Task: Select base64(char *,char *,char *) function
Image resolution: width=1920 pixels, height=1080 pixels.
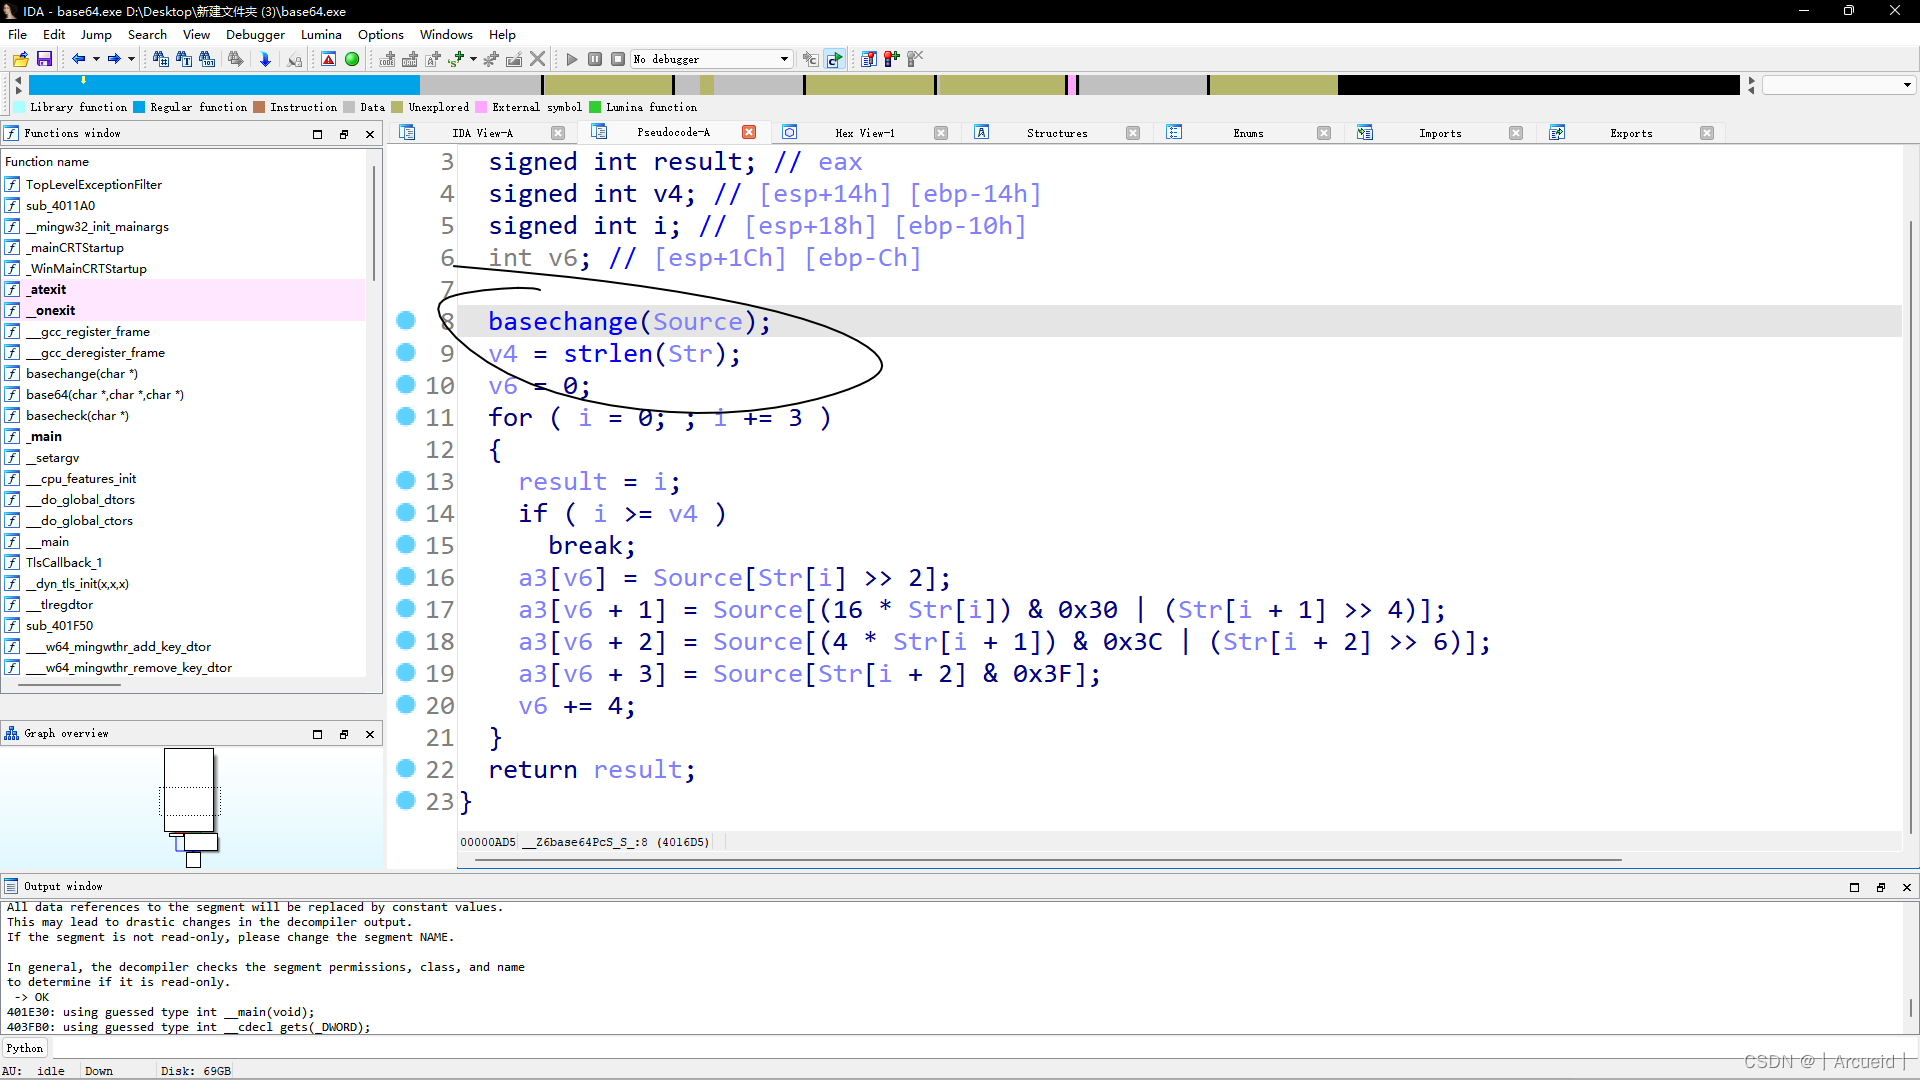Action: (104, 395)
